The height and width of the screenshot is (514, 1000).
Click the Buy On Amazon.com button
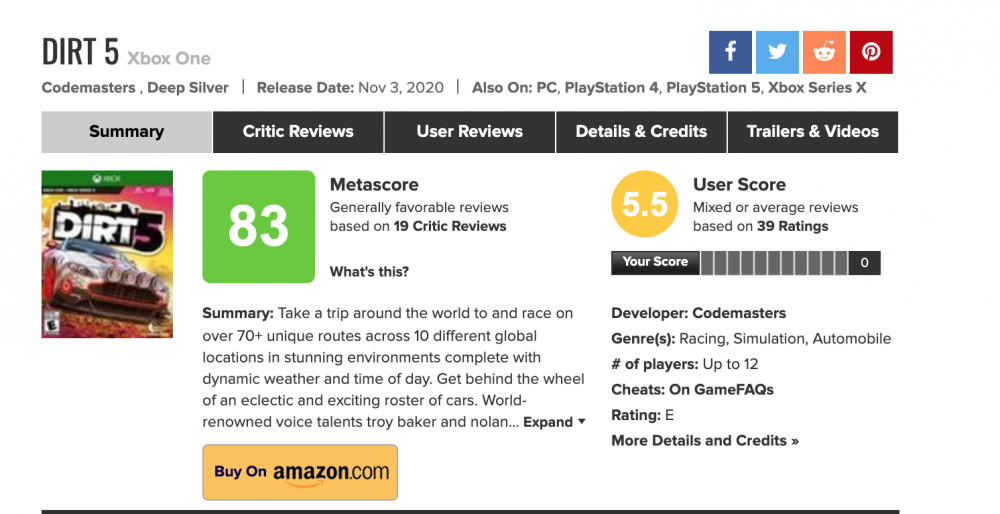[x=300, y=472]
